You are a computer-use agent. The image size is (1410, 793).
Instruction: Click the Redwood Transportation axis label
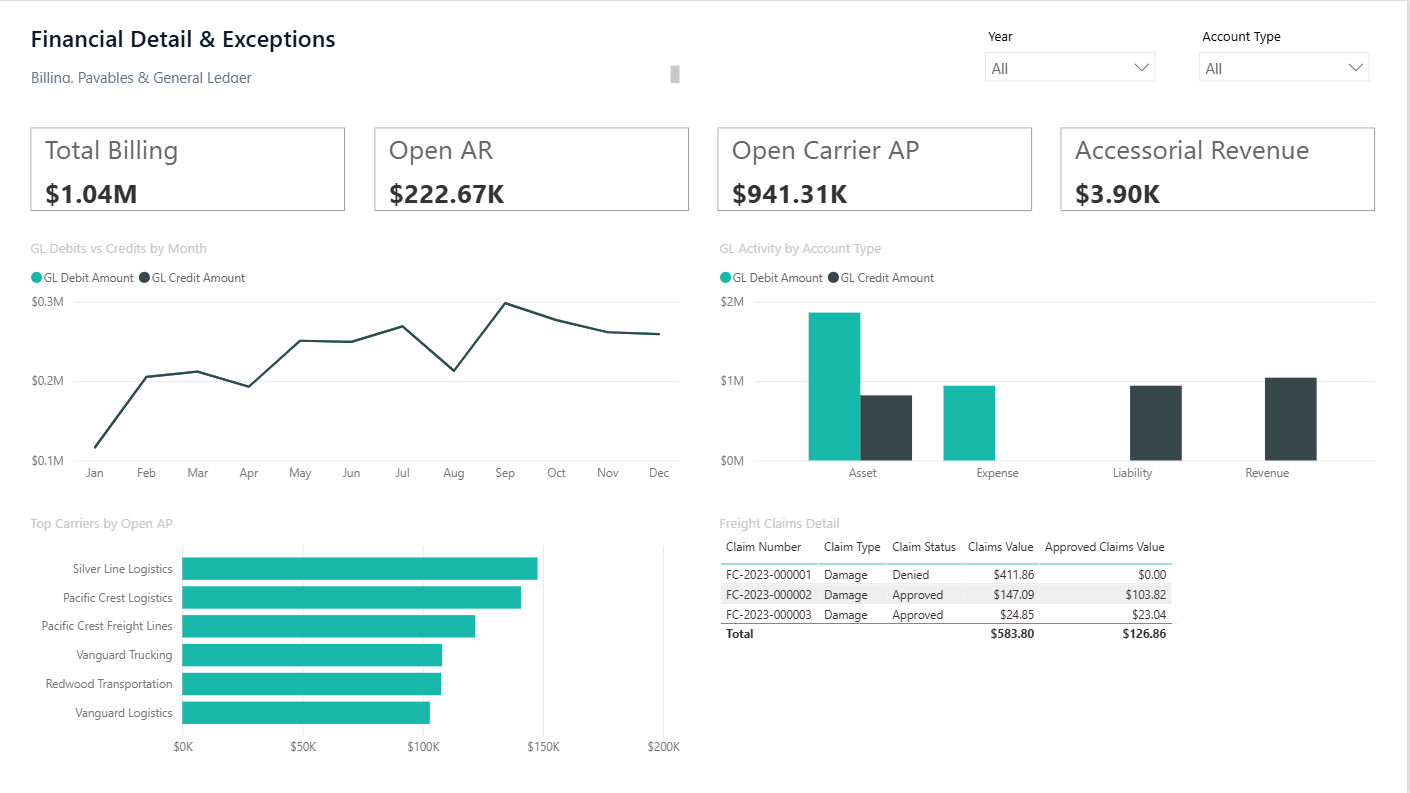[x=109, y=684]
